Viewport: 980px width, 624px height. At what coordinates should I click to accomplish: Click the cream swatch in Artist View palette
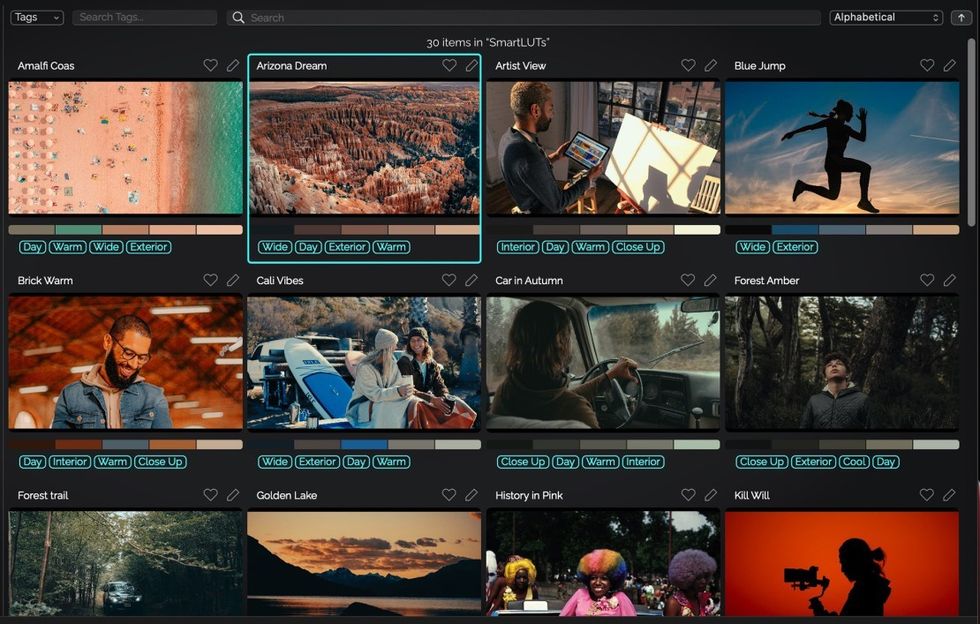coord(697,229)
